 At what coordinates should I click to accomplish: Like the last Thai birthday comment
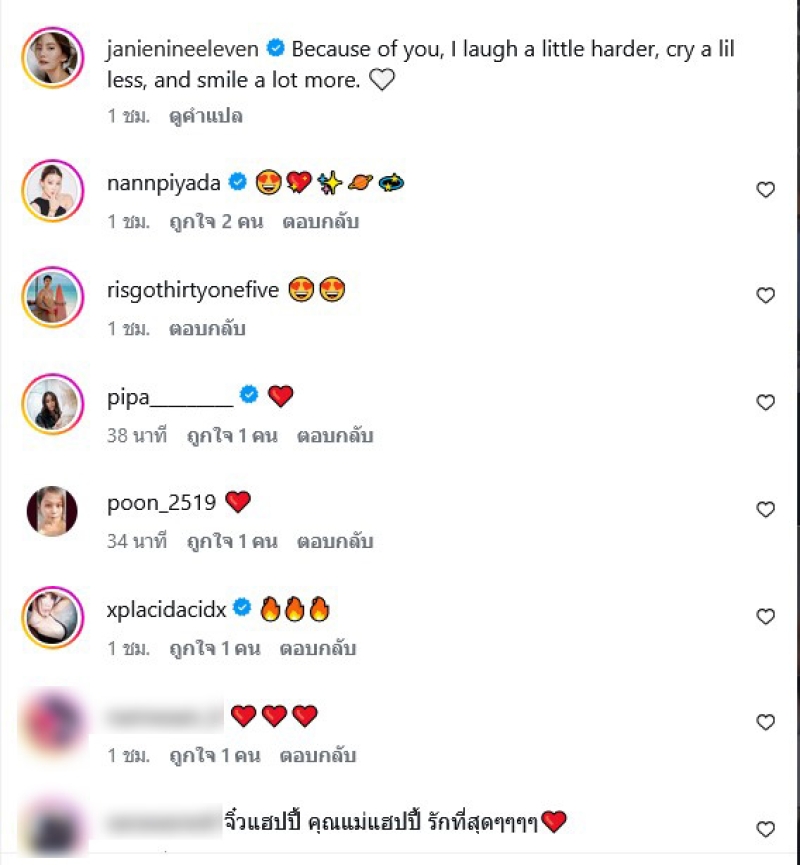pyautogui.click(x=765, y=829)
